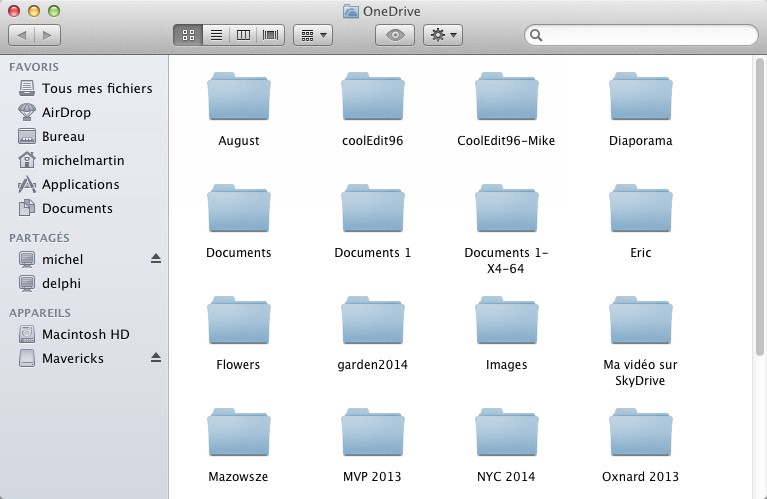Switch to list view
The height and width of the screenshot is (499, 767).
pos(215,35)
